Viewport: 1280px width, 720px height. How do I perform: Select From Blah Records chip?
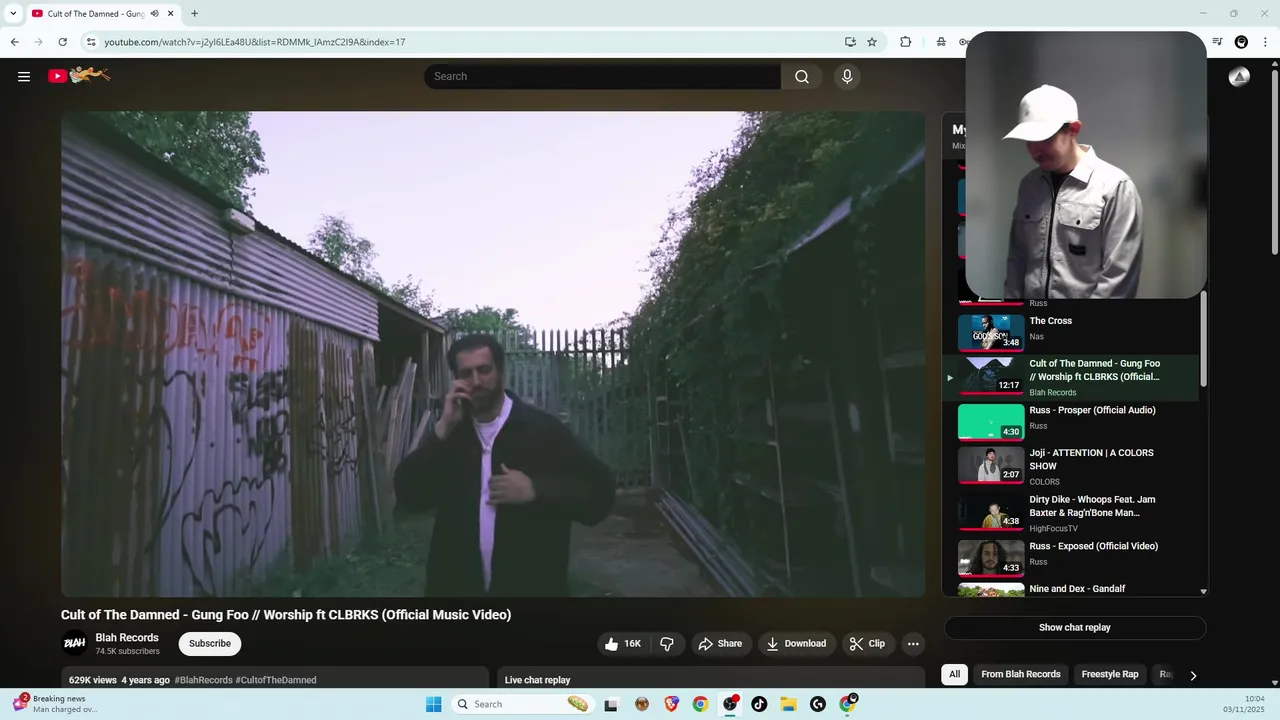coord(1021,674)
